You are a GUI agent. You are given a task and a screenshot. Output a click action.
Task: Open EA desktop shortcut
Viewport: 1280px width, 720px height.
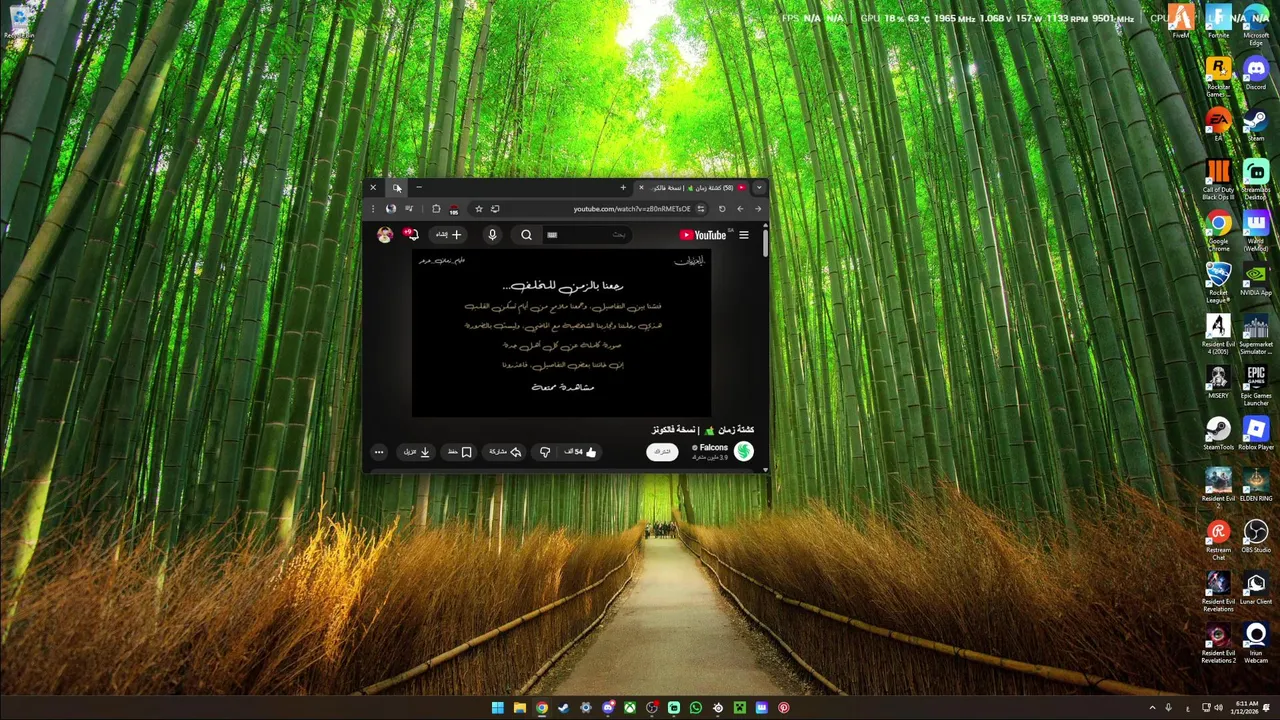click(1218, 125)
